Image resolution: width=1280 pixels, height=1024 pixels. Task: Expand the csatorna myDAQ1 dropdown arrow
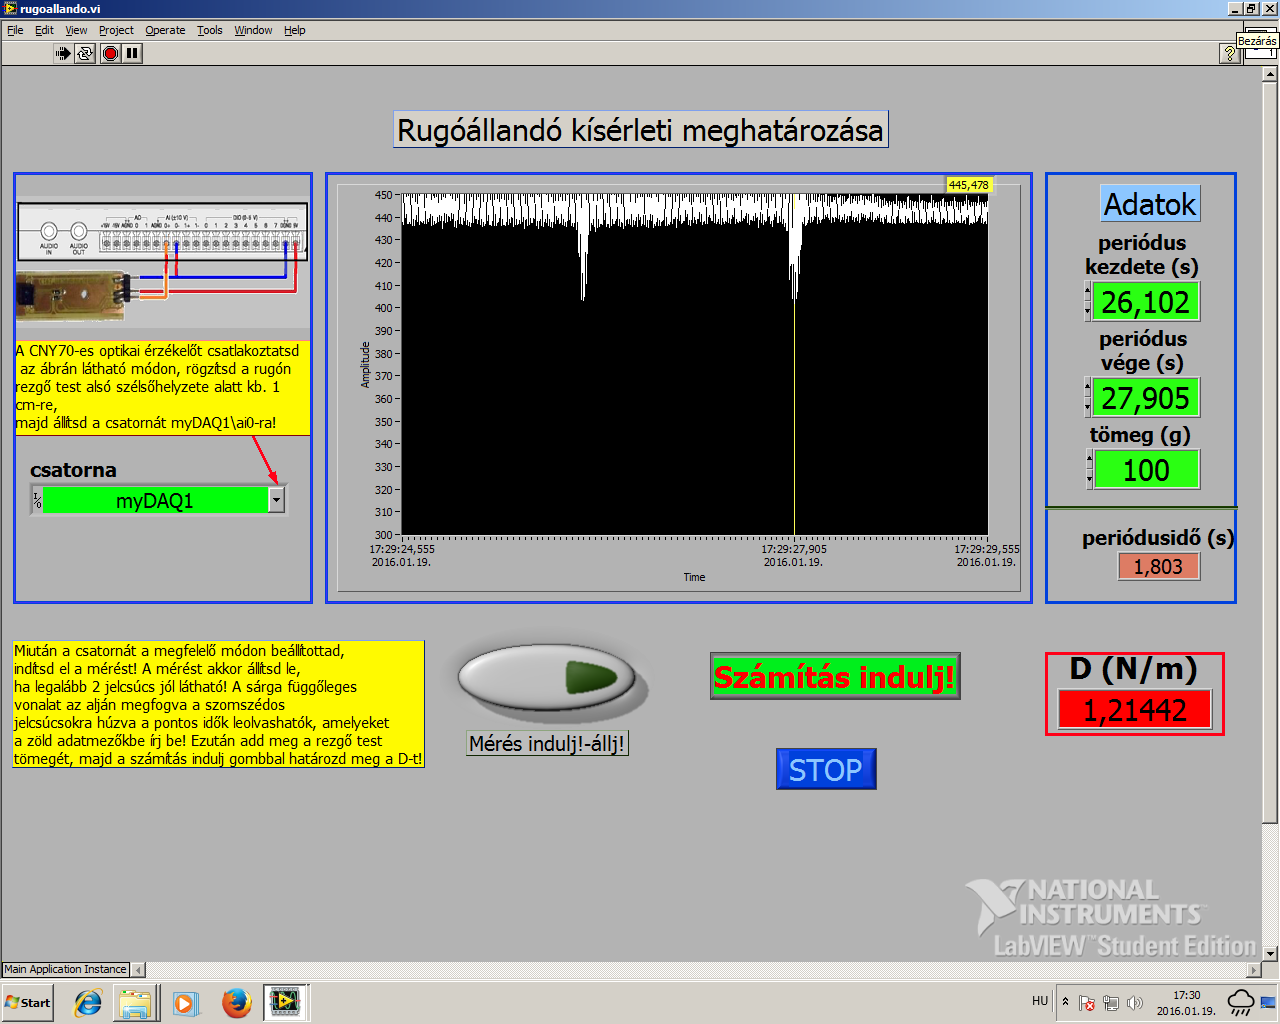277,500
